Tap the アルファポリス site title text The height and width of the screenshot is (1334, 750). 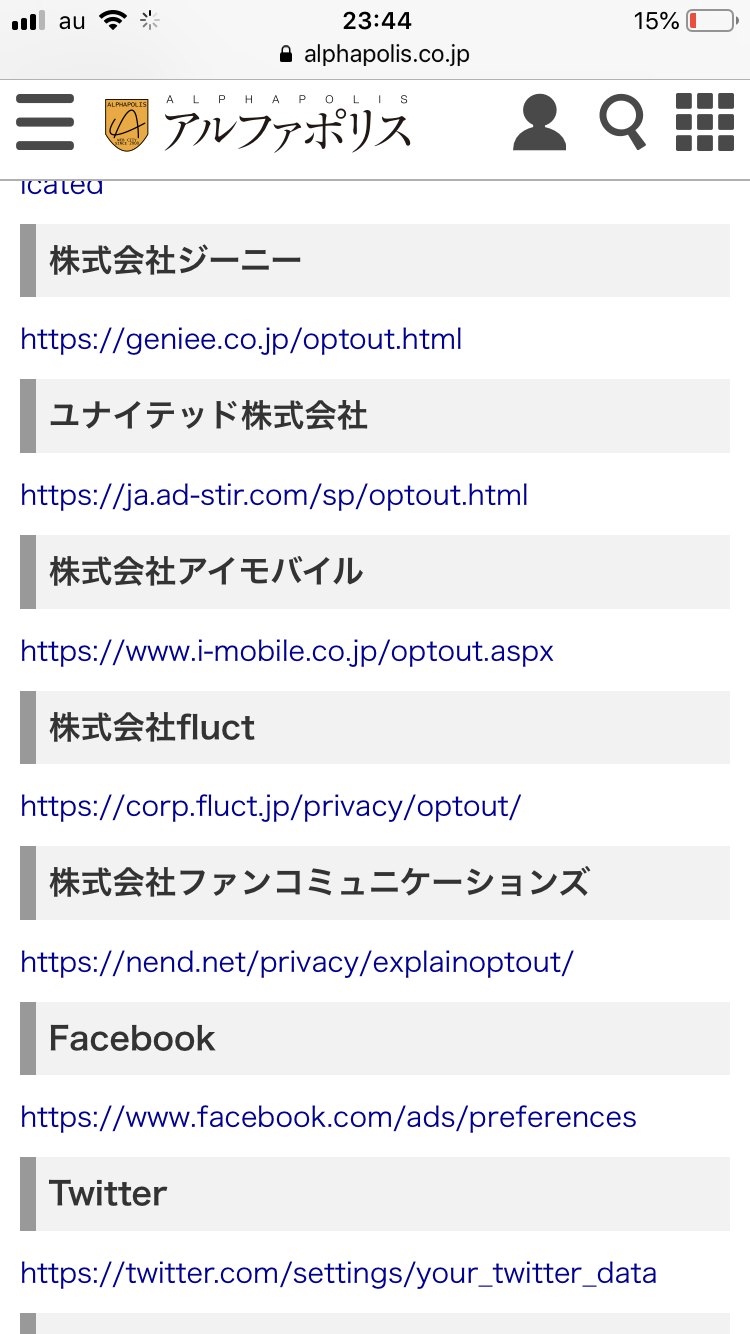click(x=287, y=130)
